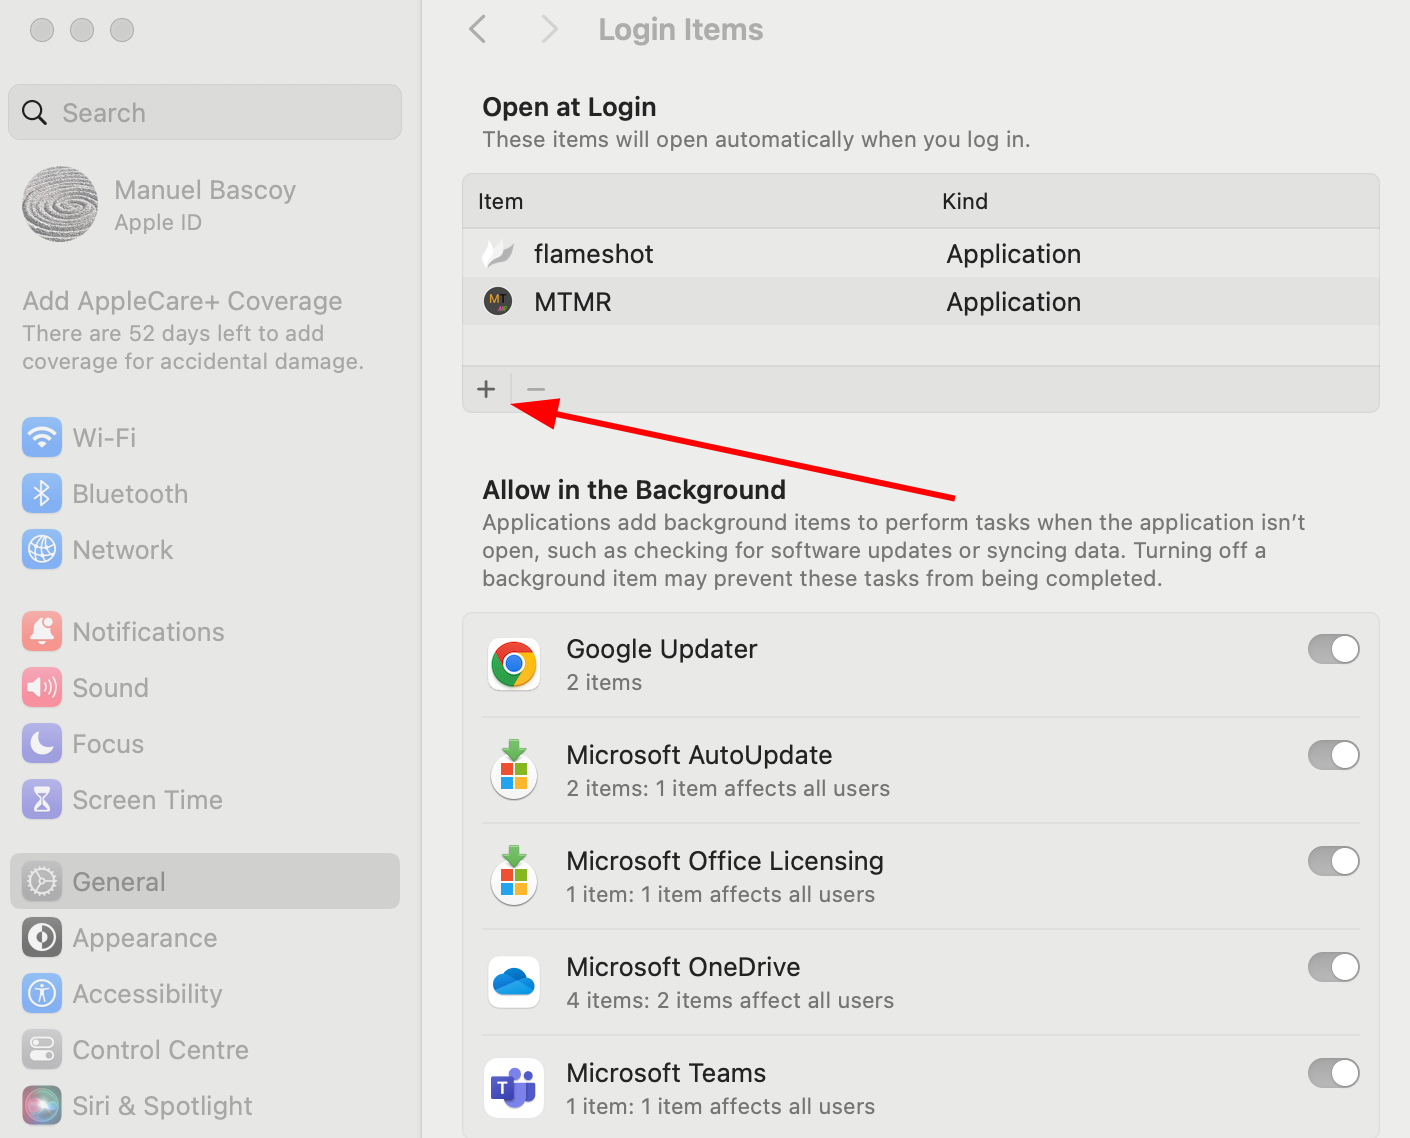Click the Google Updater Chrome icon
Viewport: 1410px width, 1138px height.
click(514, 664)
